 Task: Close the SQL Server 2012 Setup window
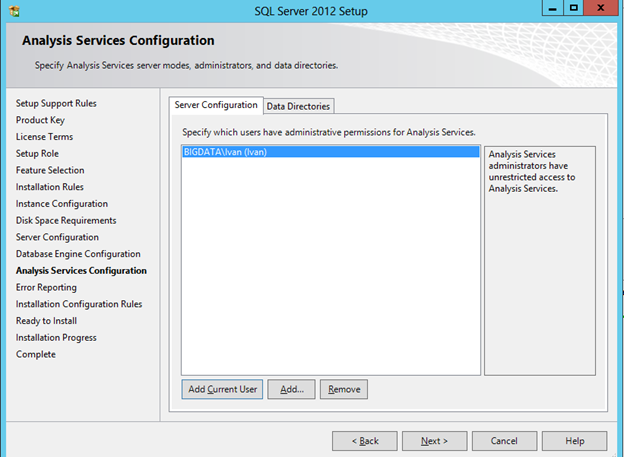(x=601, y=8)
